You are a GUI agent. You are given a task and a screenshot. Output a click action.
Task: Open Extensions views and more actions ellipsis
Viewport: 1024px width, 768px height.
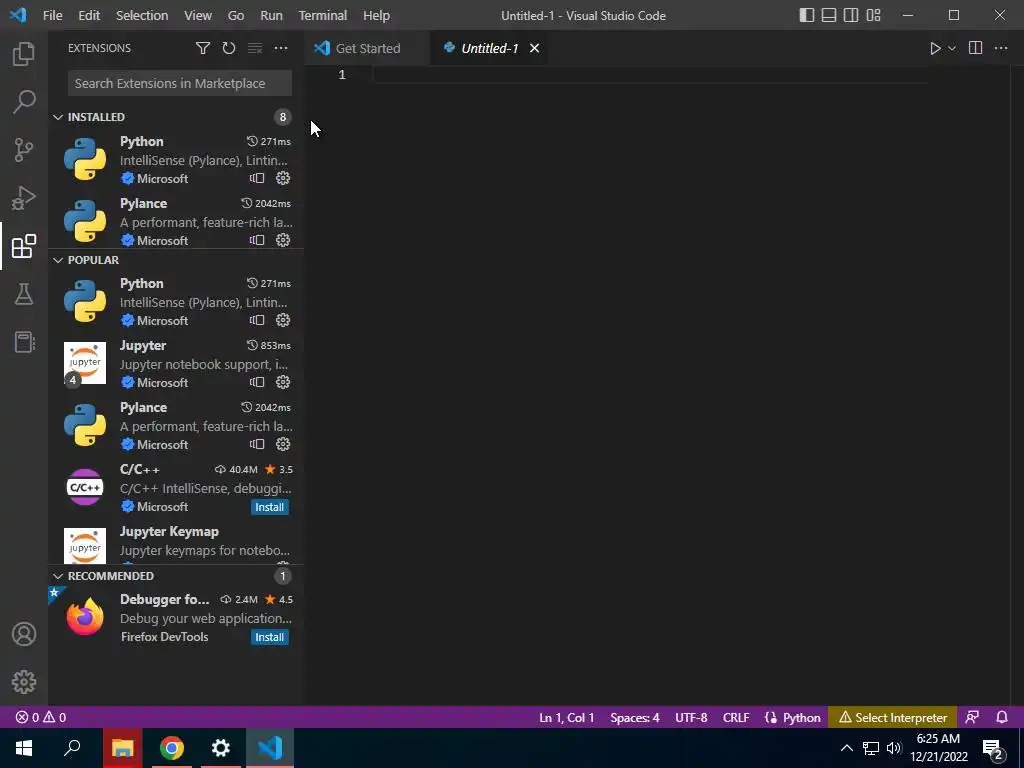point(281,48)
